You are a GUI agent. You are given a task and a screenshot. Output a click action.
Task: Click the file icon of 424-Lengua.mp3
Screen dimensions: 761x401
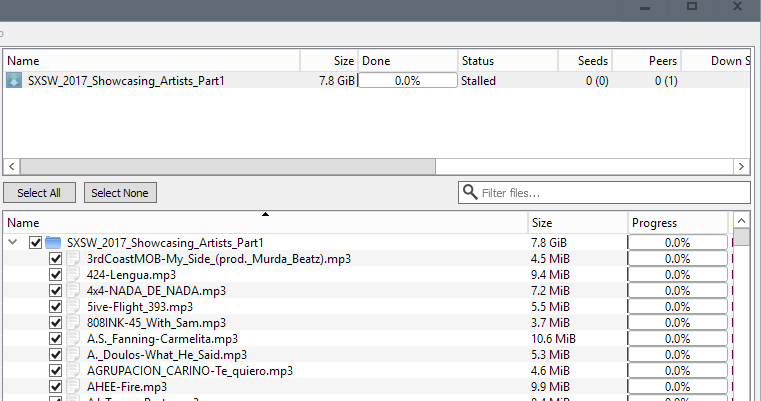pos(73,275)
